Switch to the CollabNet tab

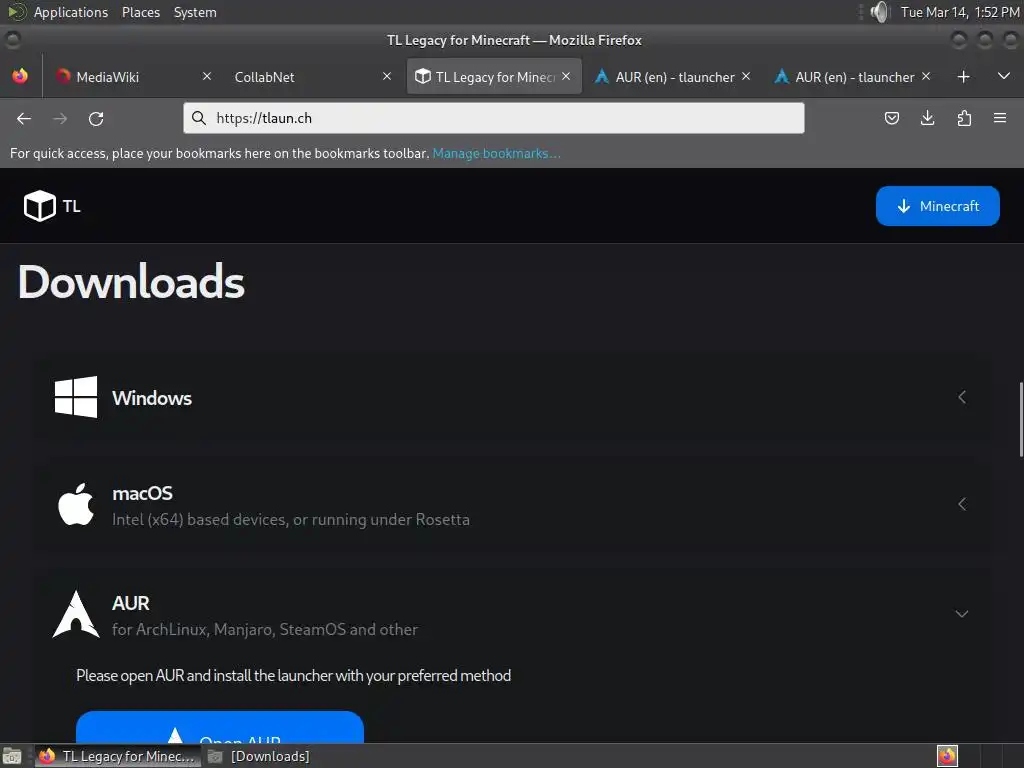click(x=312, y=76)
